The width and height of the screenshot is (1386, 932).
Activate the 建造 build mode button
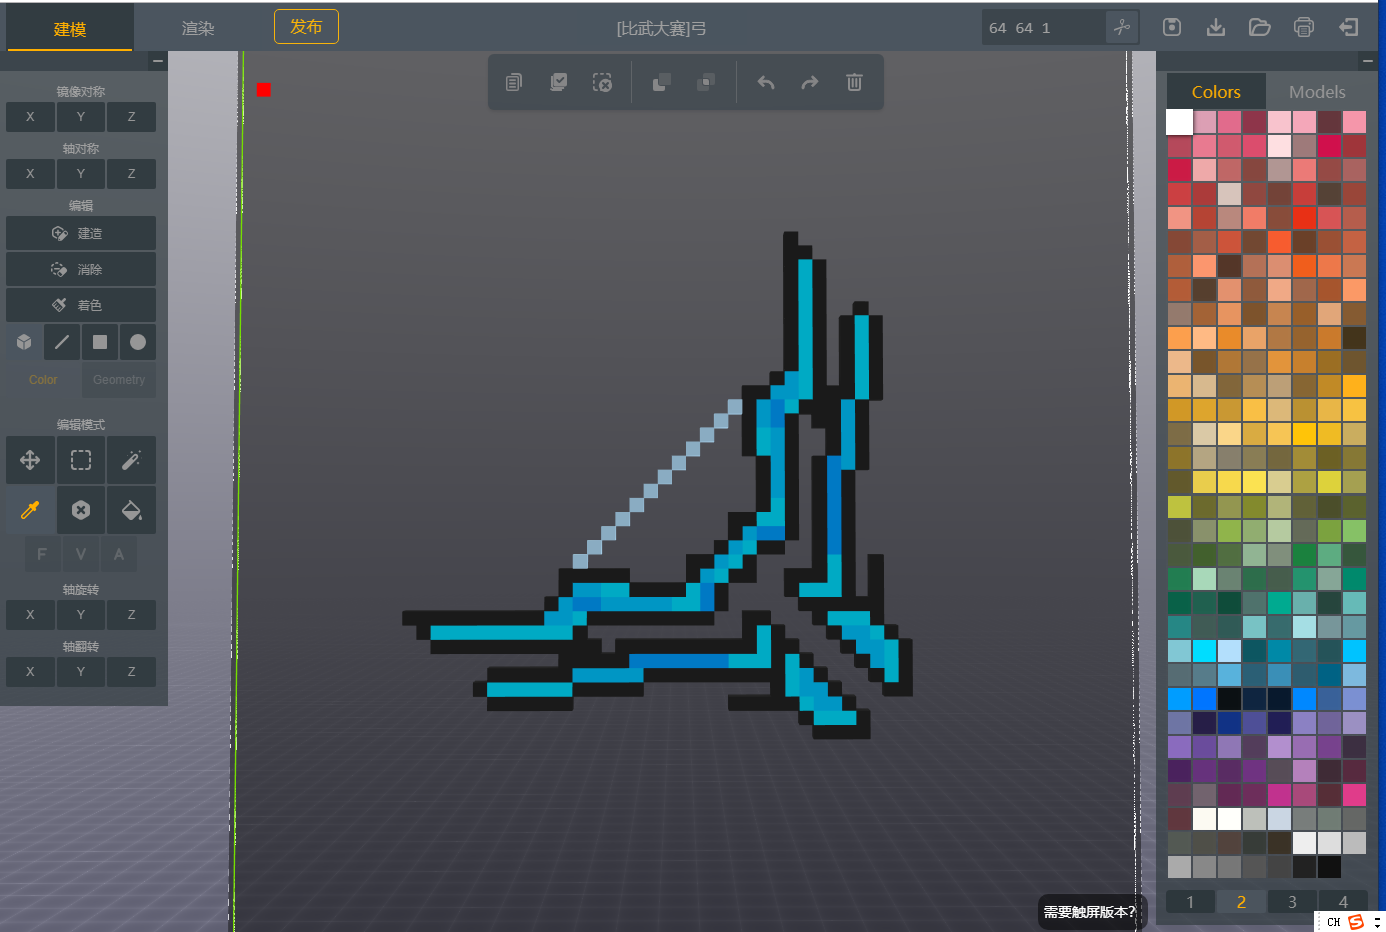(81, 233)
